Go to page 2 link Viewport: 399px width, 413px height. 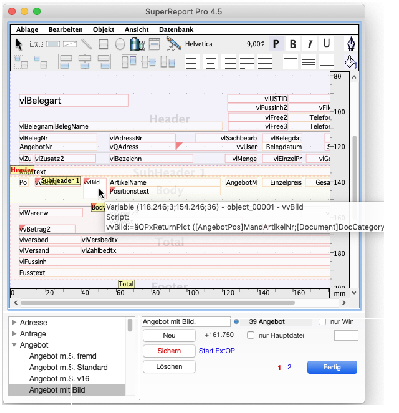click(x=289, y=367)
